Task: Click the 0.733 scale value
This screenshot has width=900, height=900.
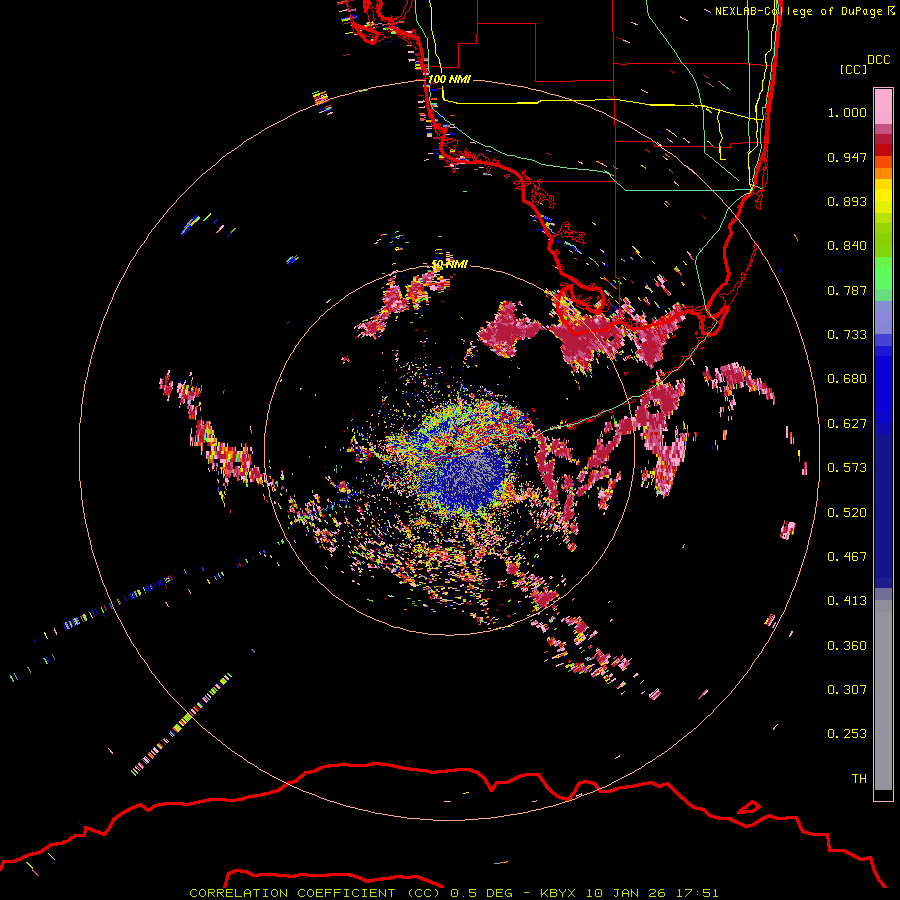Action: pyautogui.click(x=847, y=335)
